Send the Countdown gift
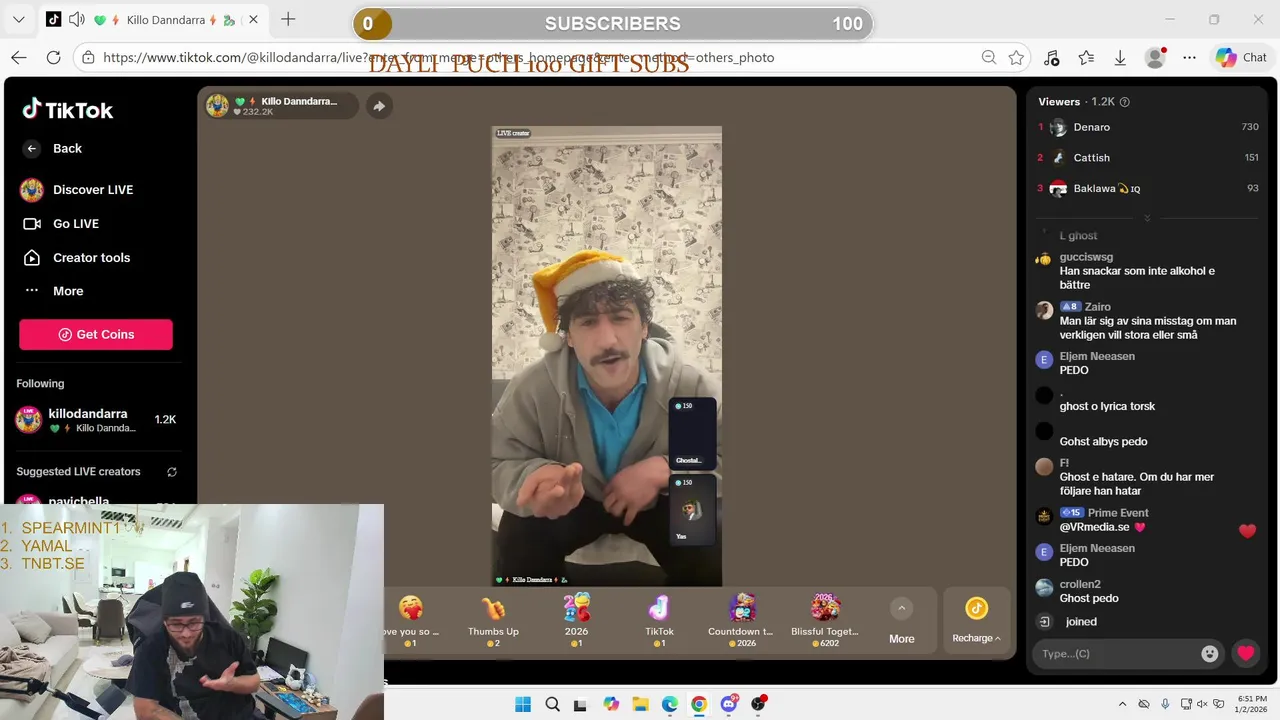 pos(741,619)
